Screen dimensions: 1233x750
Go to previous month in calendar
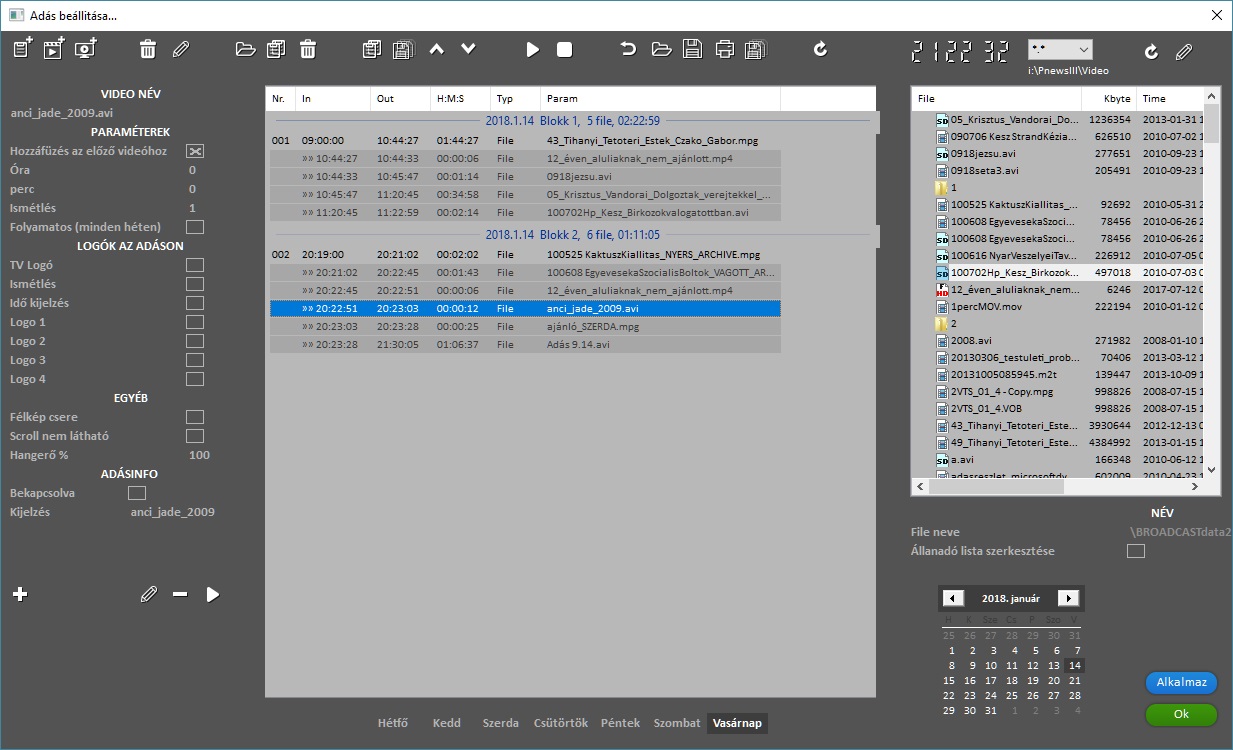(x=953, y=598)
